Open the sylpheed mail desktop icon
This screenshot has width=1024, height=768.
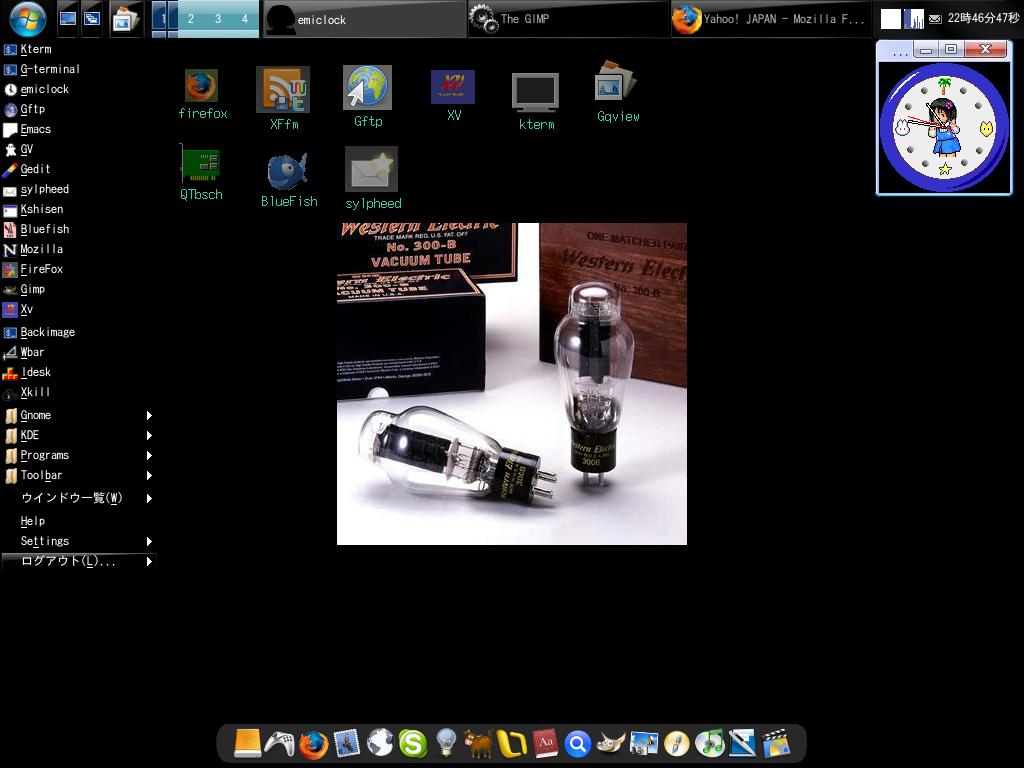pos(372,167)
